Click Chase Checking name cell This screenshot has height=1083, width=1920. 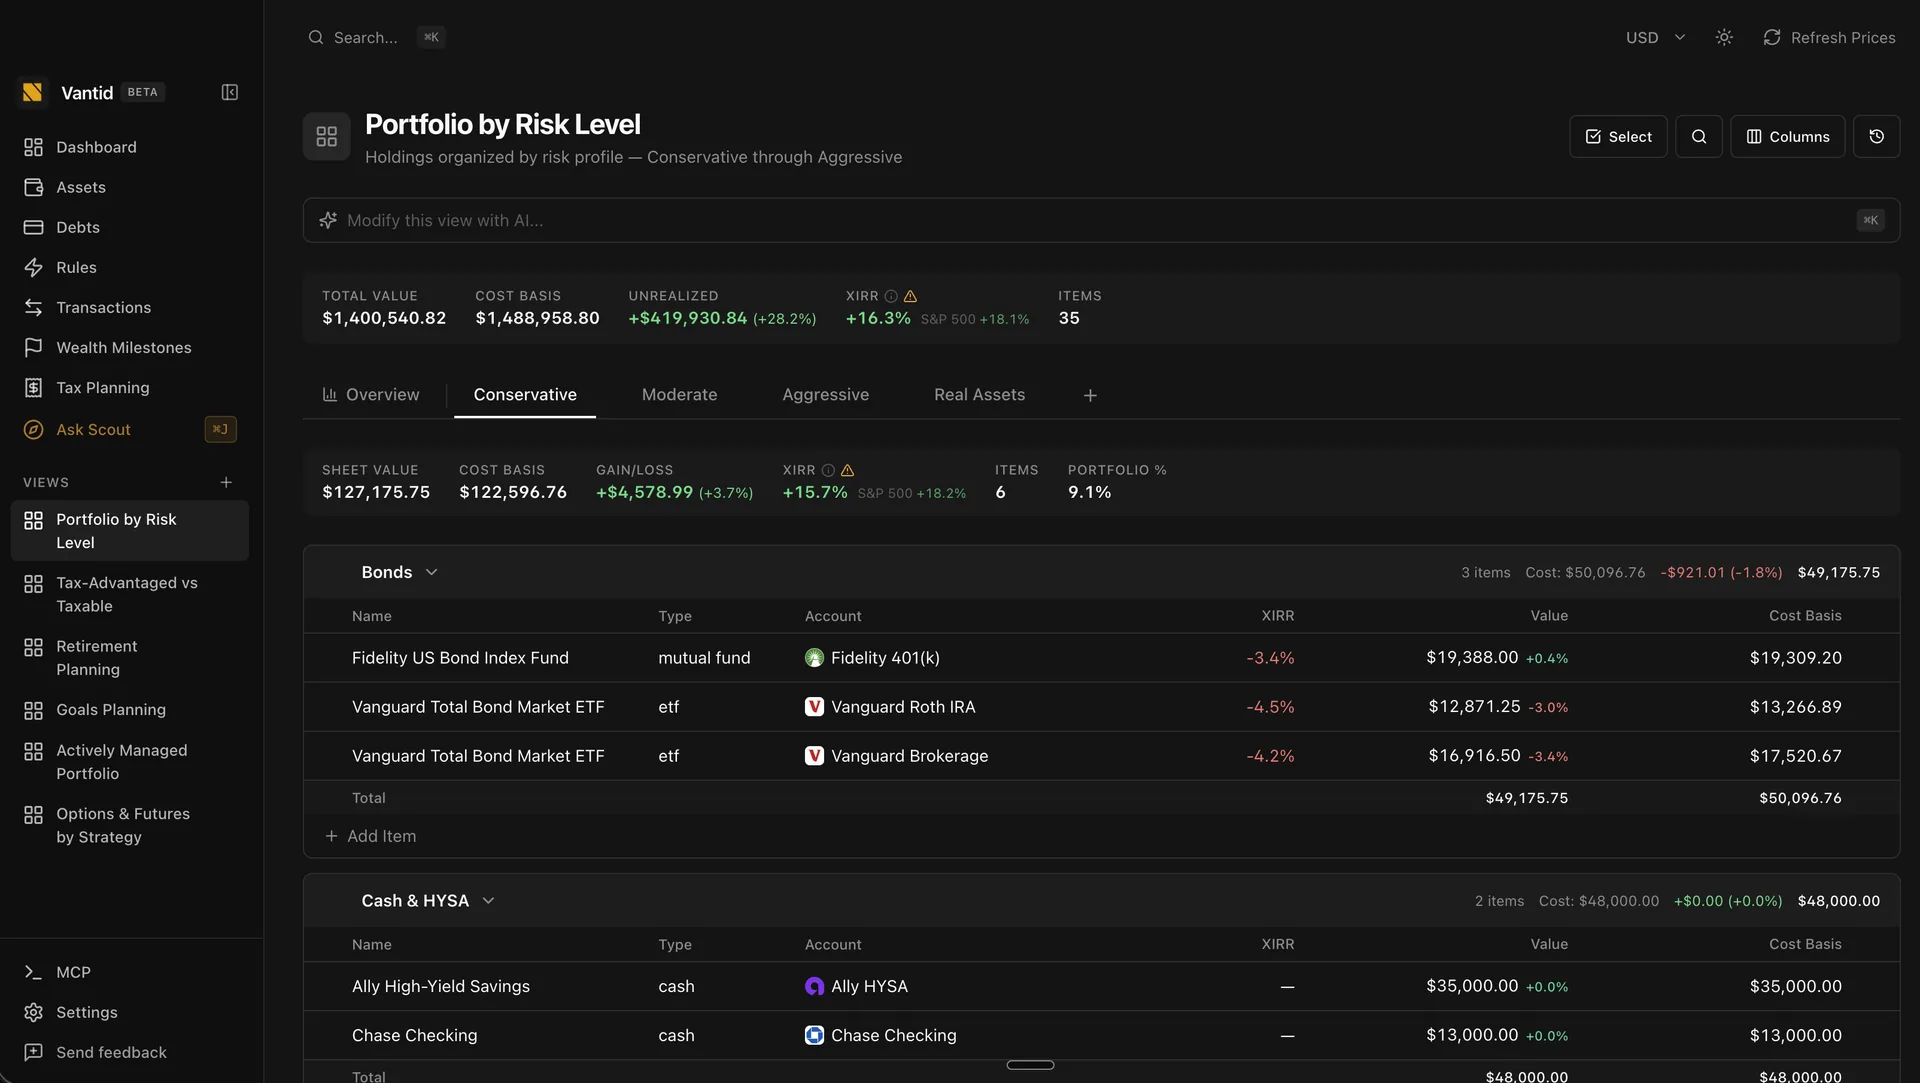tap(414, 1035)
